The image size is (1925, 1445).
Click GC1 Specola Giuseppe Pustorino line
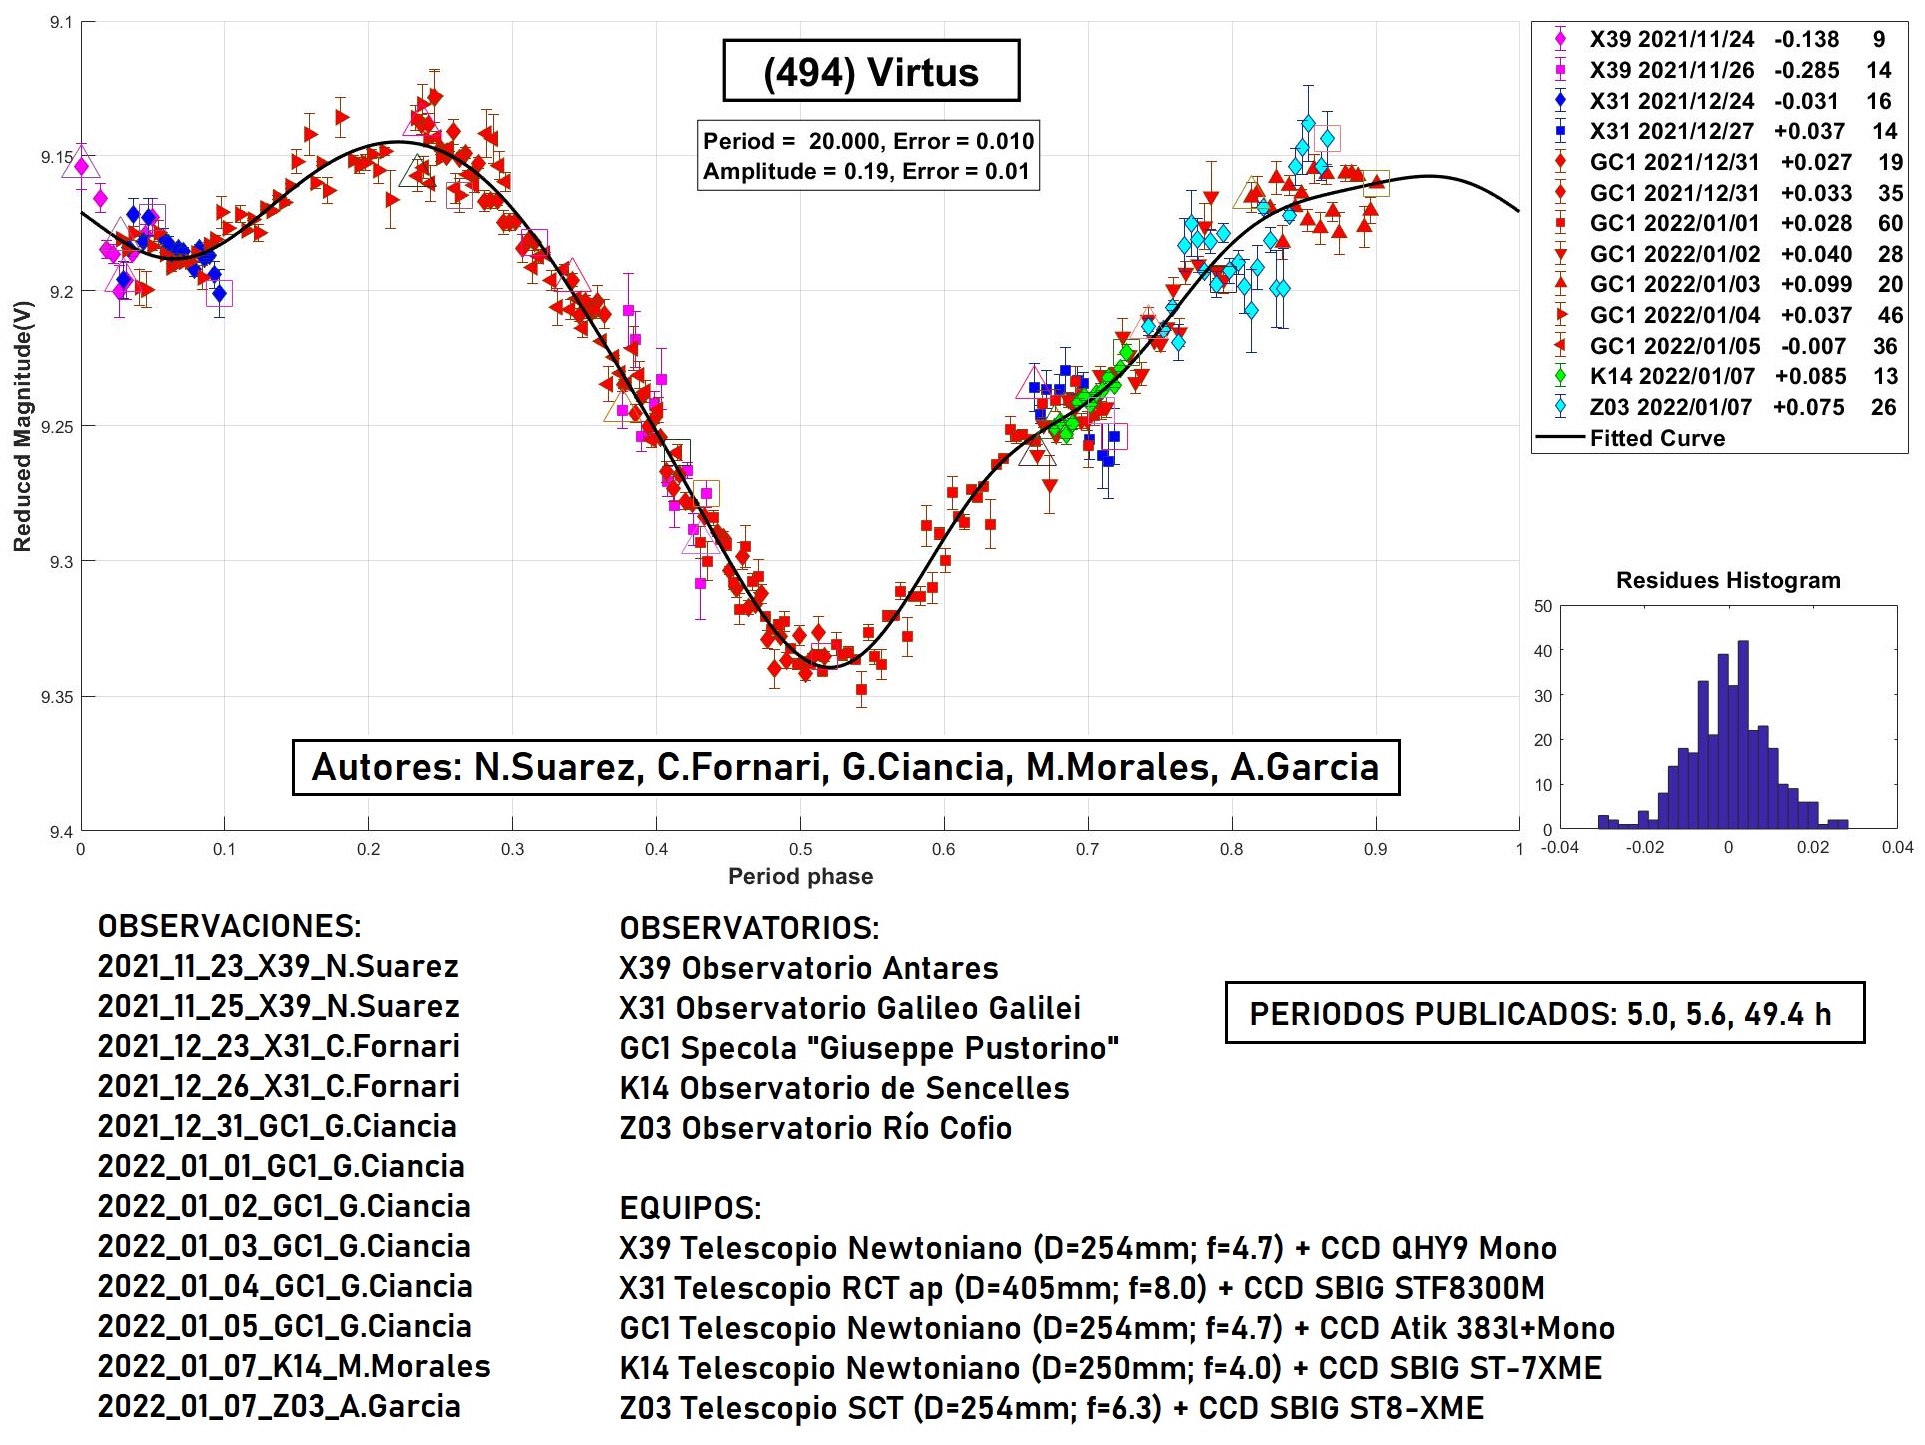869,1048
